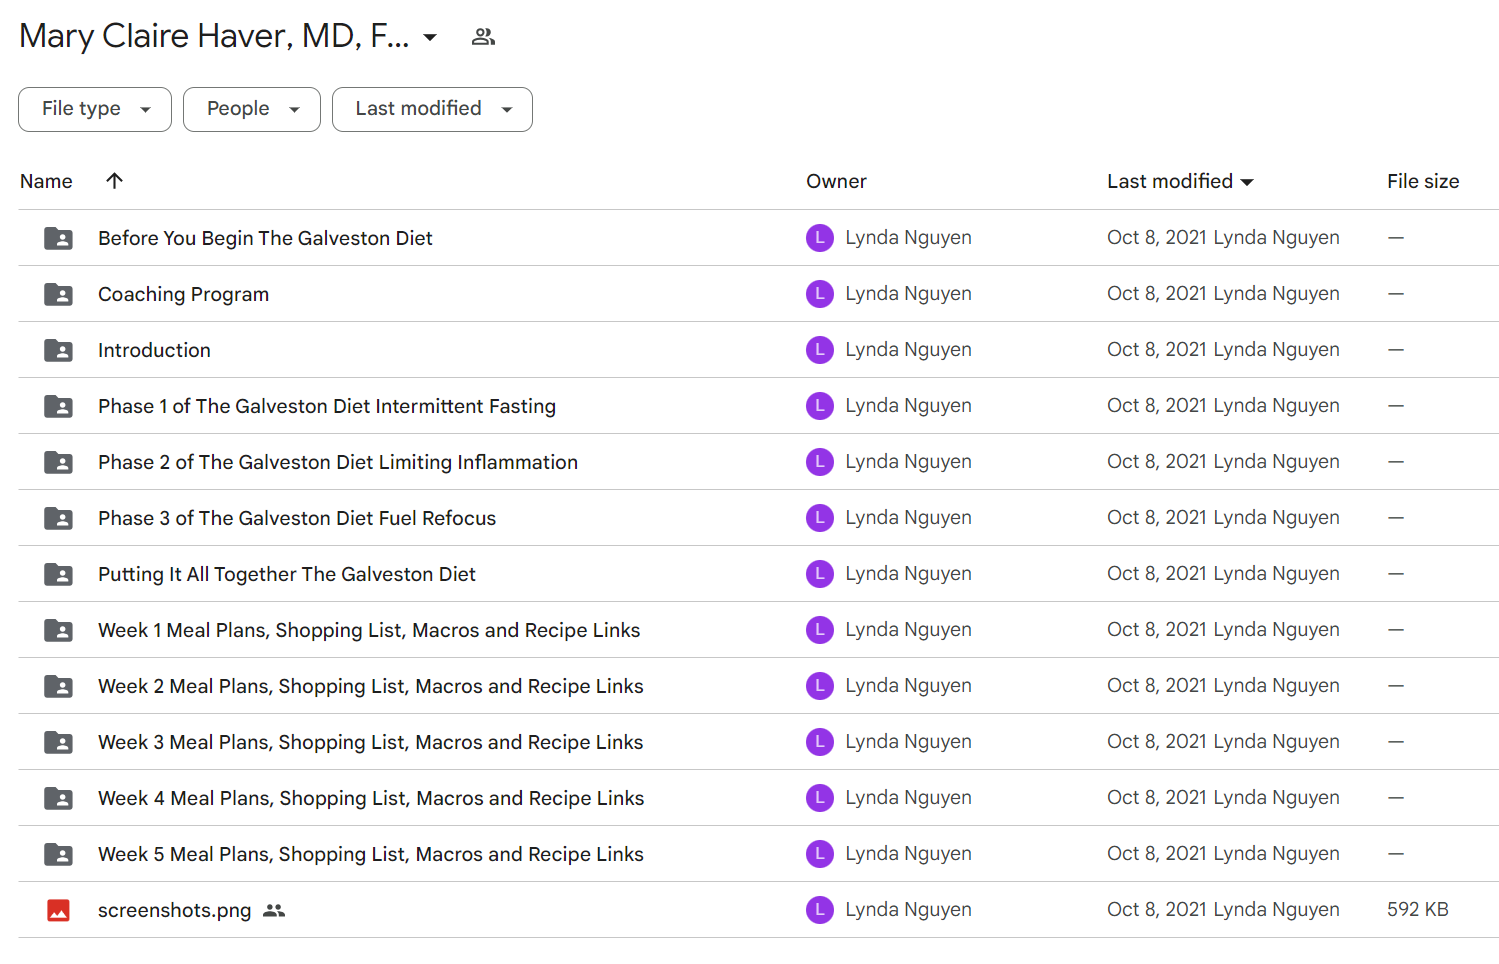Viewport: 1499px width, 964px height.
Task: Click the File size column header
Action: point(1423,181)
